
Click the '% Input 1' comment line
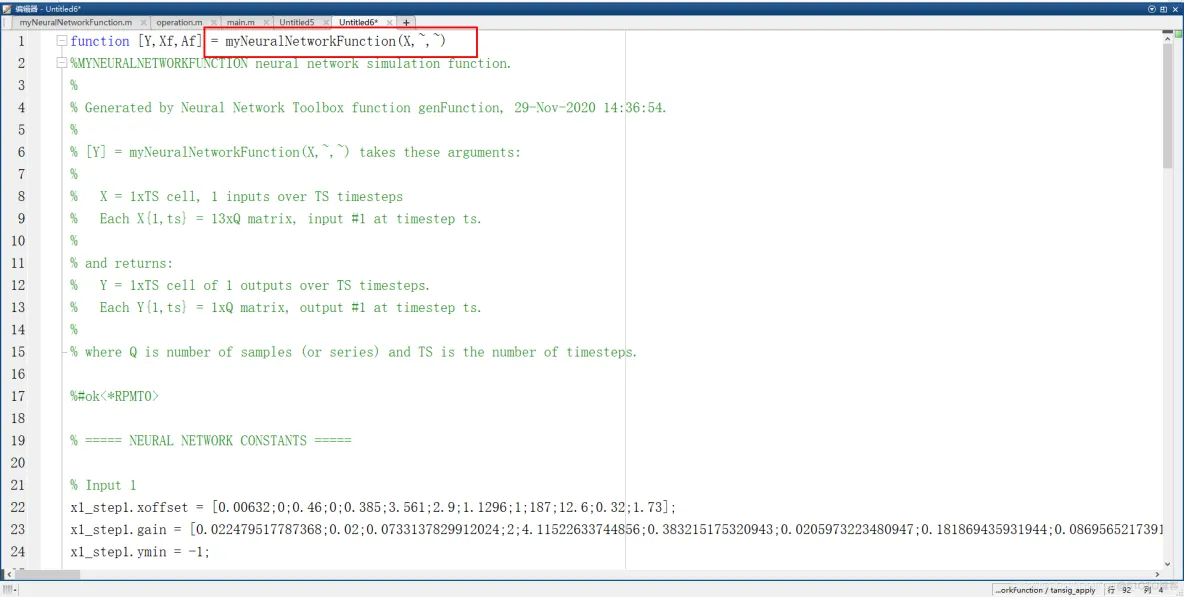click(x=103, y=485)
